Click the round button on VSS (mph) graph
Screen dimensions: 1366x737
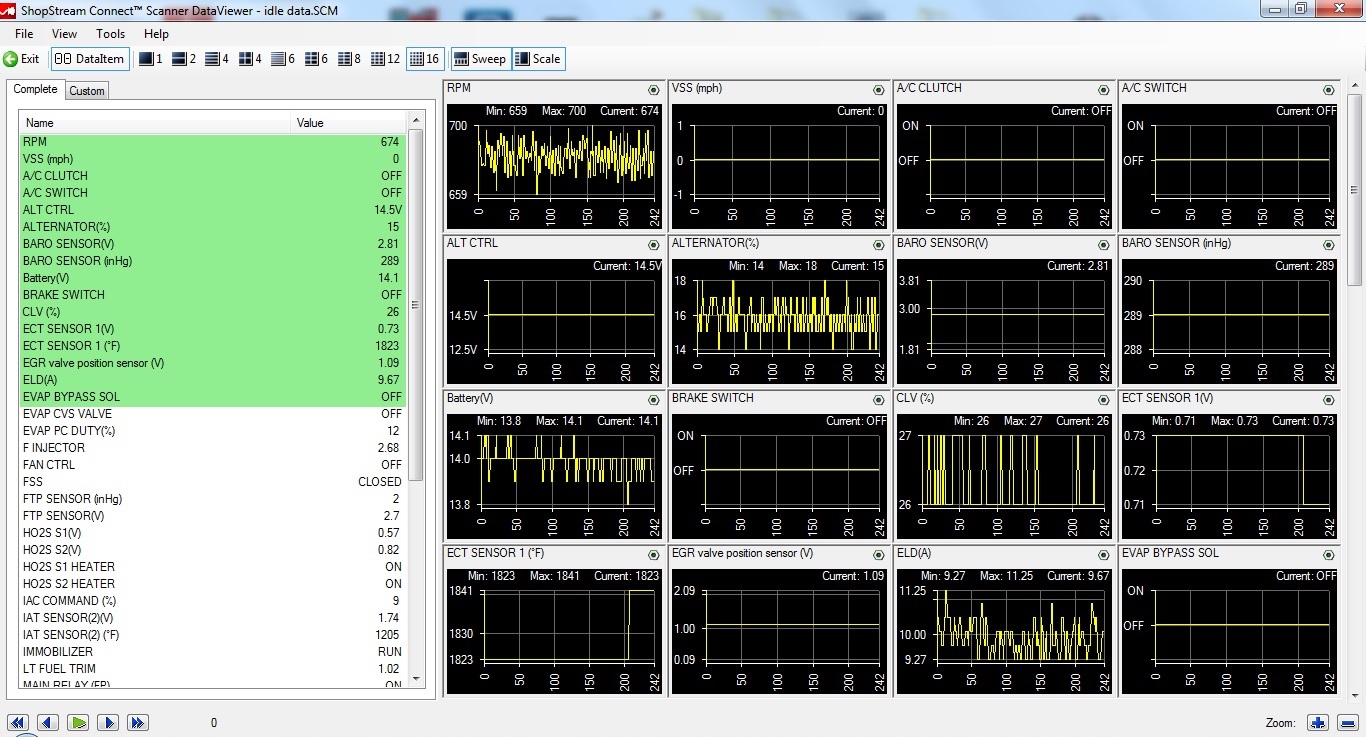(879, 90)
